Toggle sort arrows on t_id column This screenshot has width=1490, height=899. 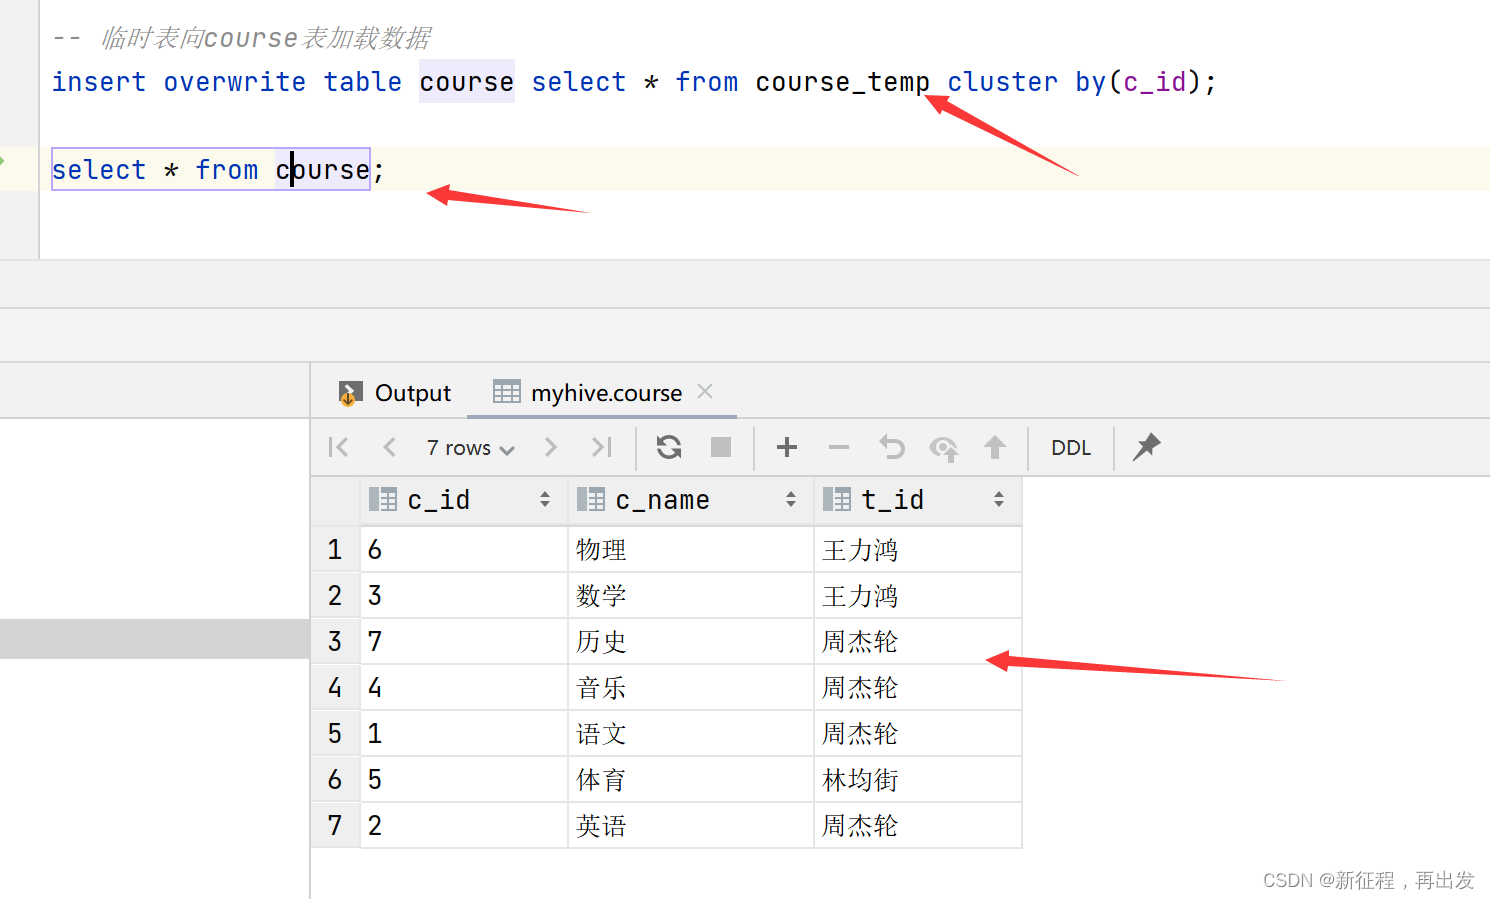(x=999, y=499)
